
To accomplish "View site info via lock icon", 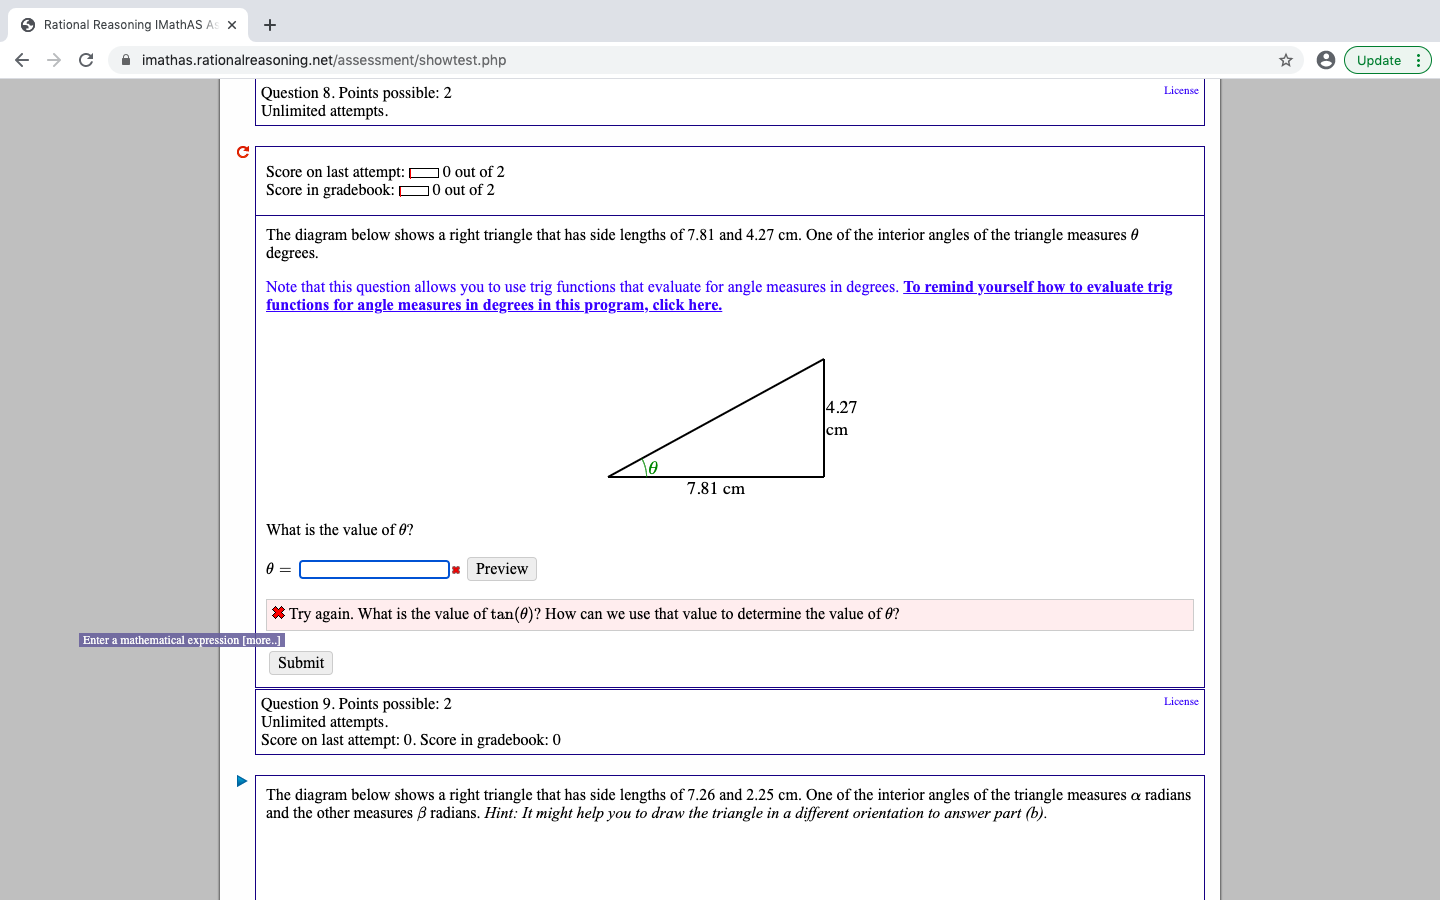I will (125, 60).
